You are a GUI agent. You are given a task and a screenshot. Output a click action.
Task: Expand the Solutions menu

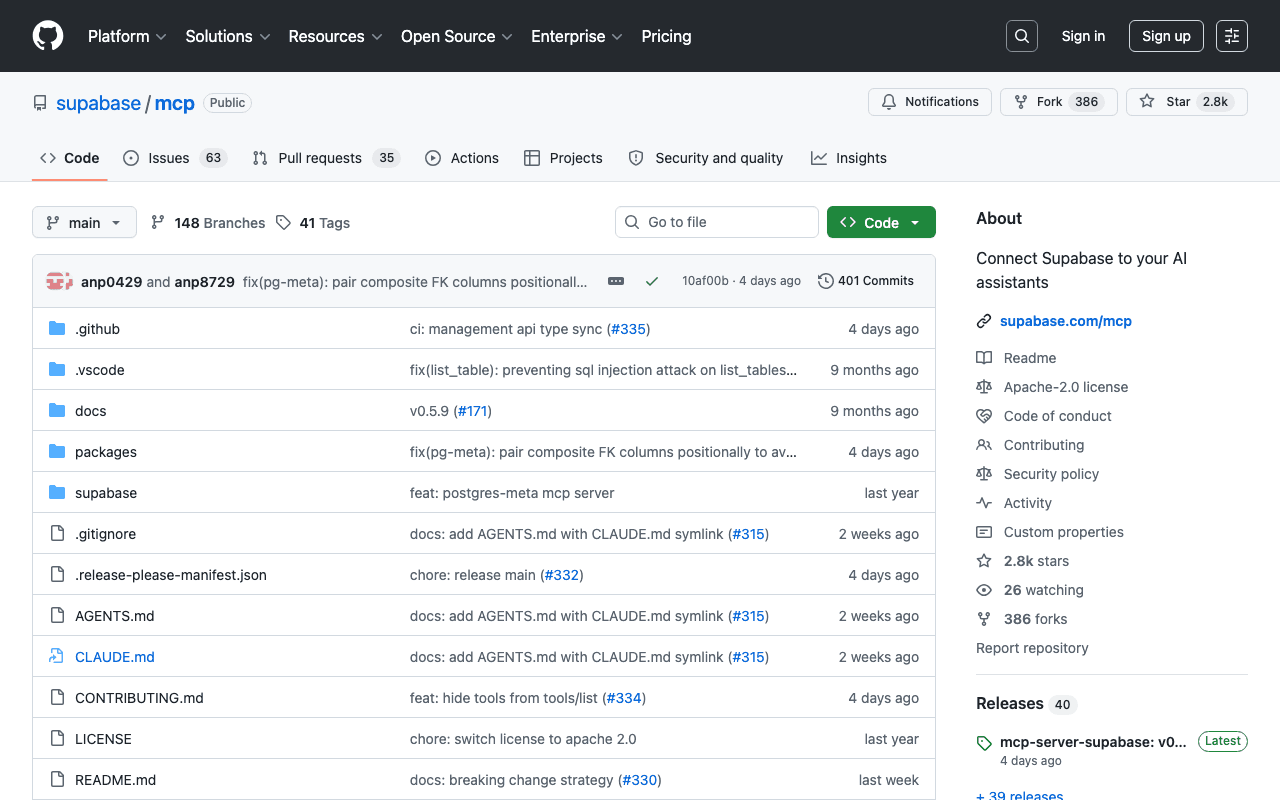pos(228,36)
